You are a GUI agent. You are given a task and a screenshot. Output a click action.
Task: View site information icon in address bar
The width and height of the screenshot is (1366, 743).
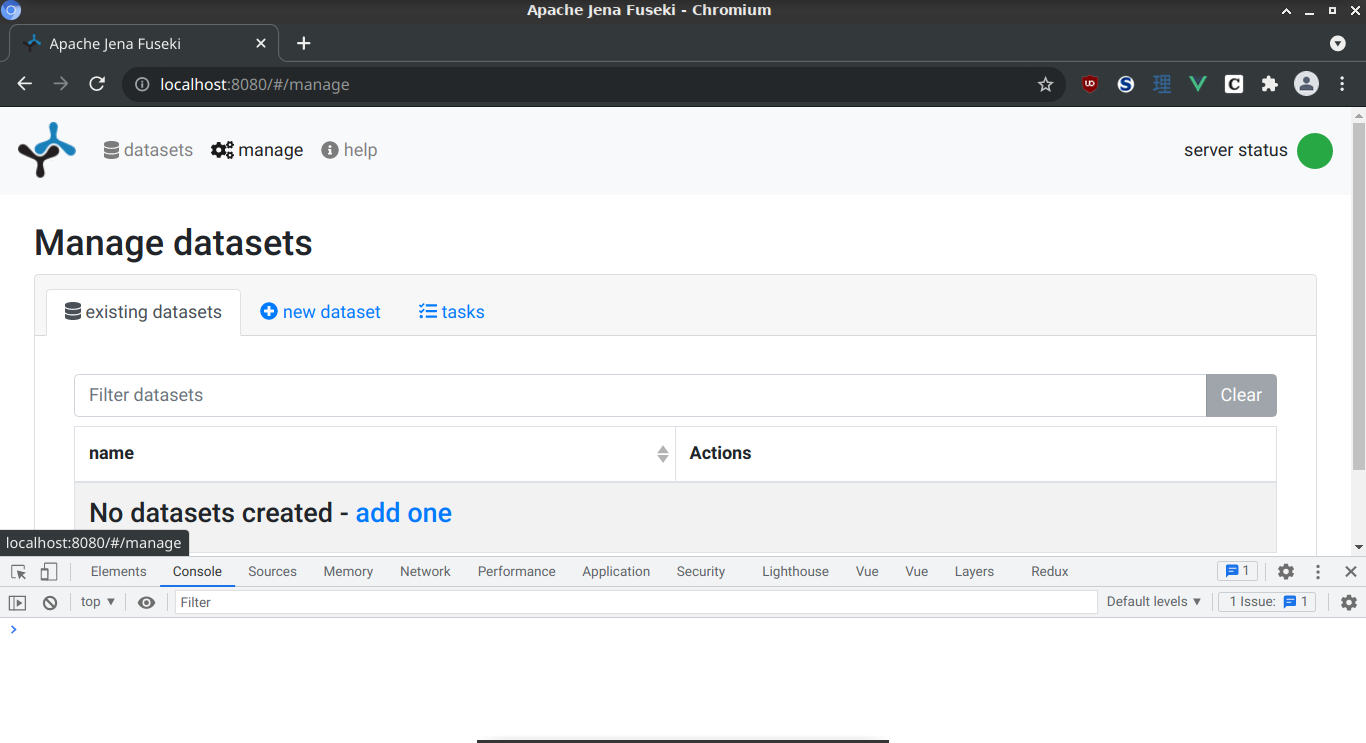(142, 84)
